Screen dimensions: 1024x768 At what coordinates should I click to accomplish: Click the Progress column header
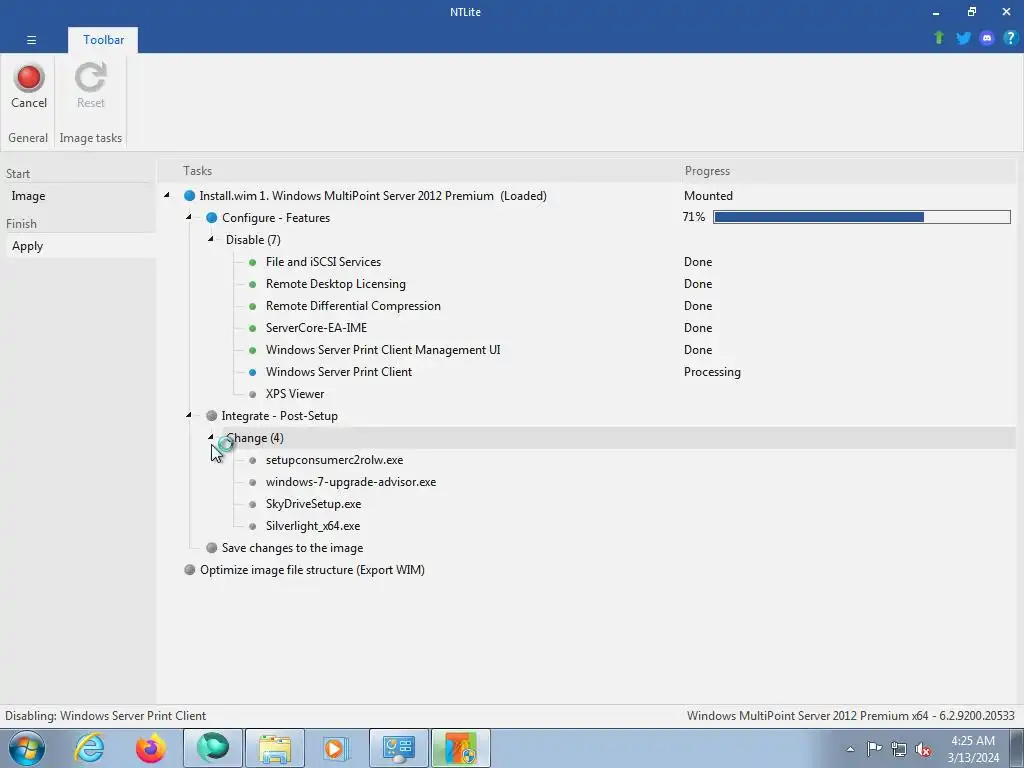tap(707, 171)
